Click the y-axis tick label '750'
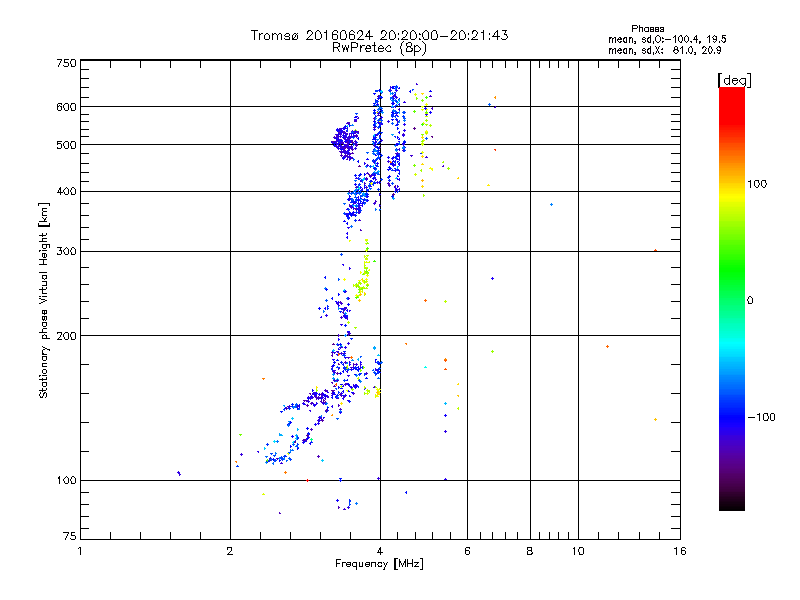Viewport: 800px width, 600px height. click(66, 63)
